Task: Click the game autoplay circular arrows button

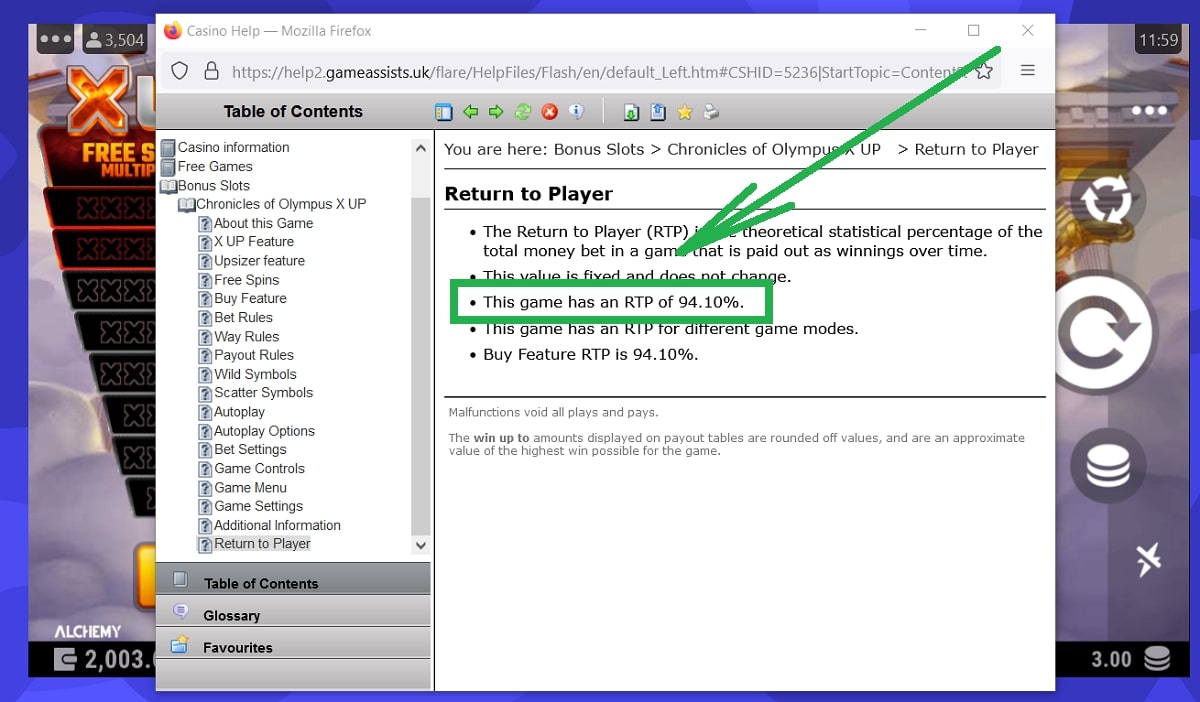Action: point(1106,198)
